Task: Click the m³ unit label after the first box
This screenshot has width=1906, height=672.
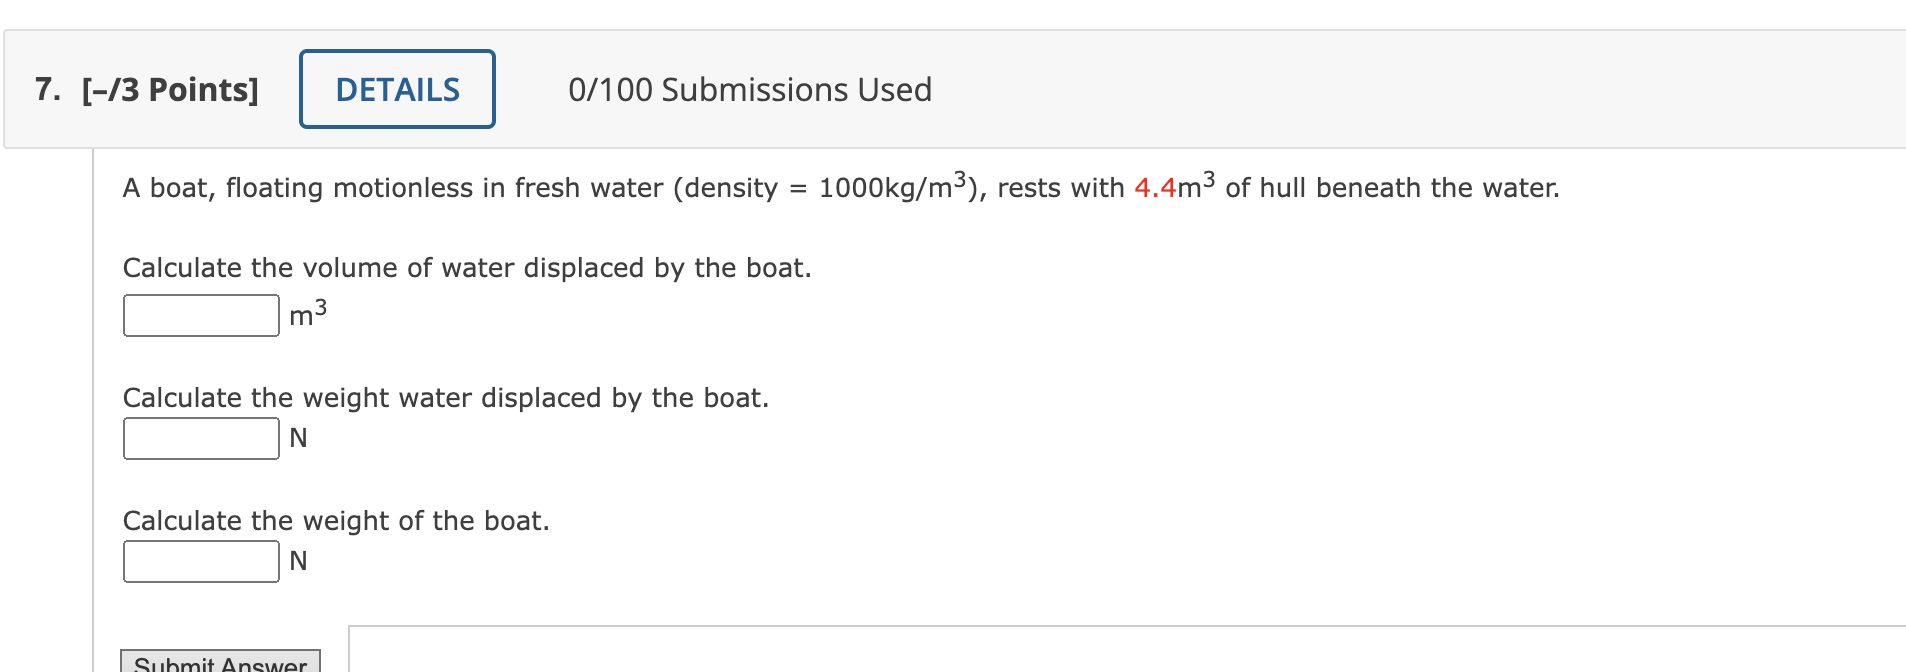Action: (x=303, y=314)
